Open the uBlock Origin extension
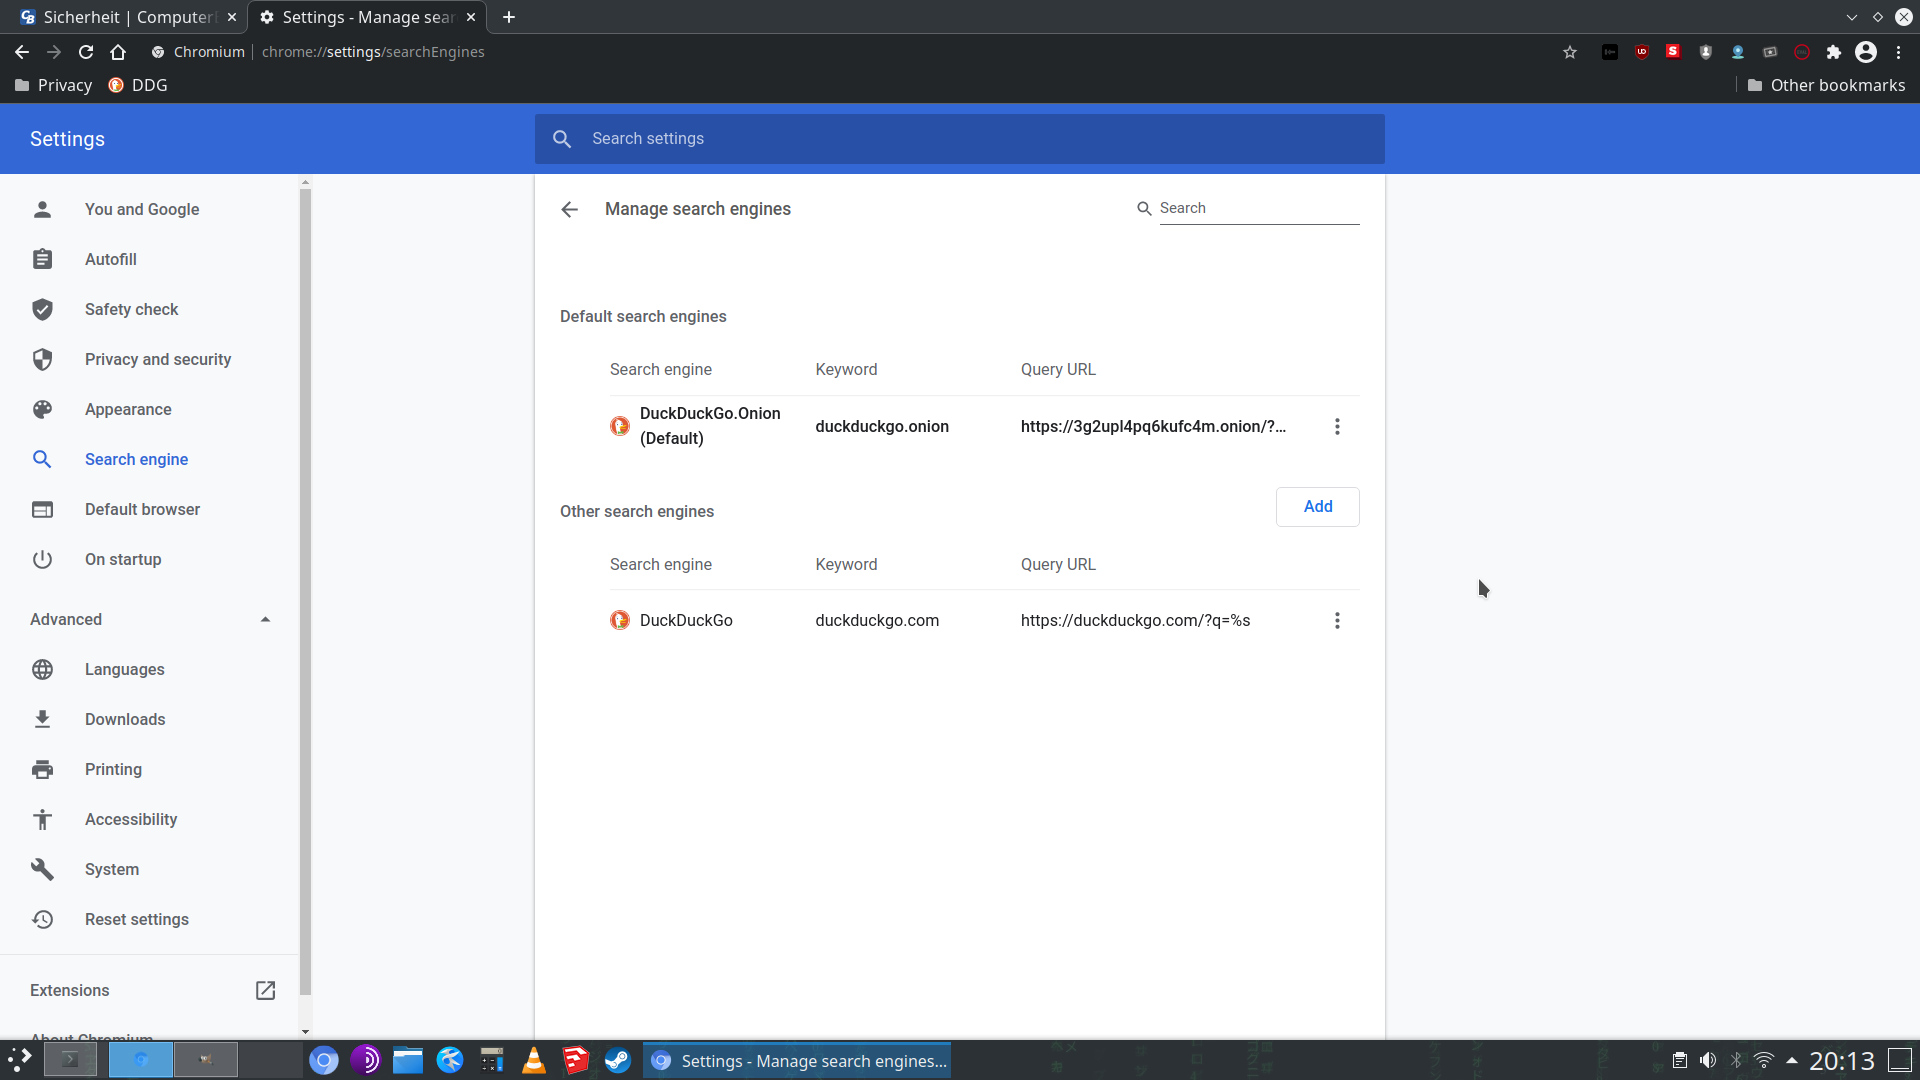Image resolution: width=1920 pixels, height=1080 pixels. [x=1642, y=52]
